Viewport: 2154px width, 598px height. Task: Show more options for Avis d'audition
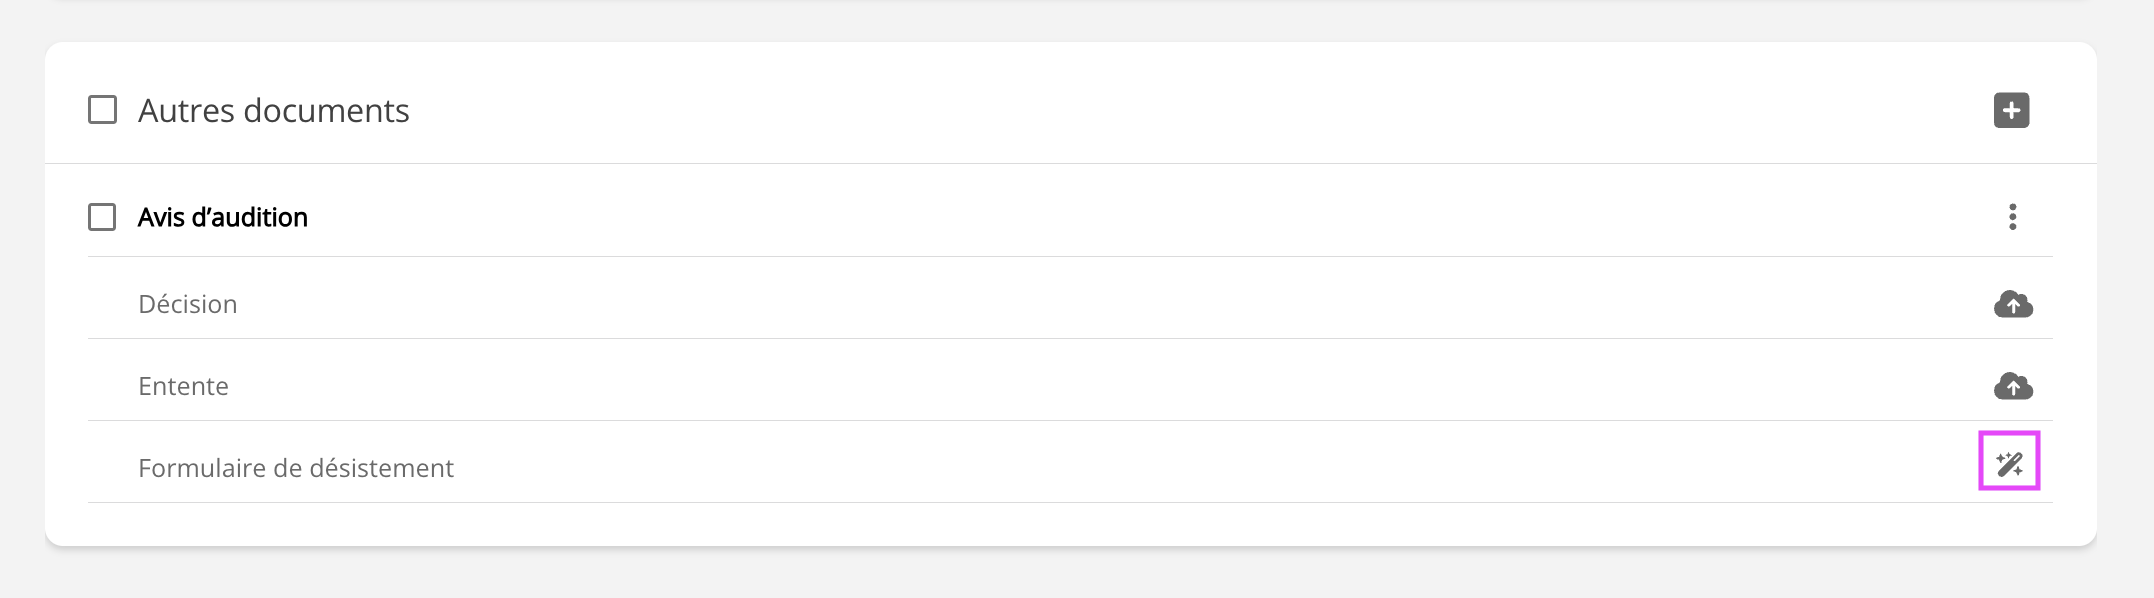coord(2012,217)
